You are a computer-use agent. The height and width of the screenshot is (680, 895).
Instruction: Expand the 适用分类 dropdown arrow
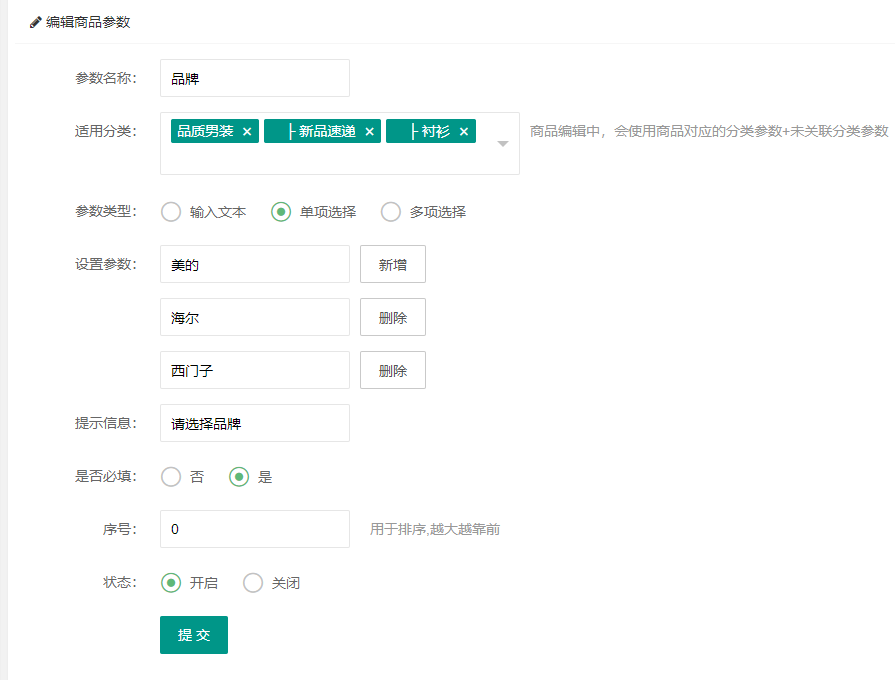click(x=503, y=144)
